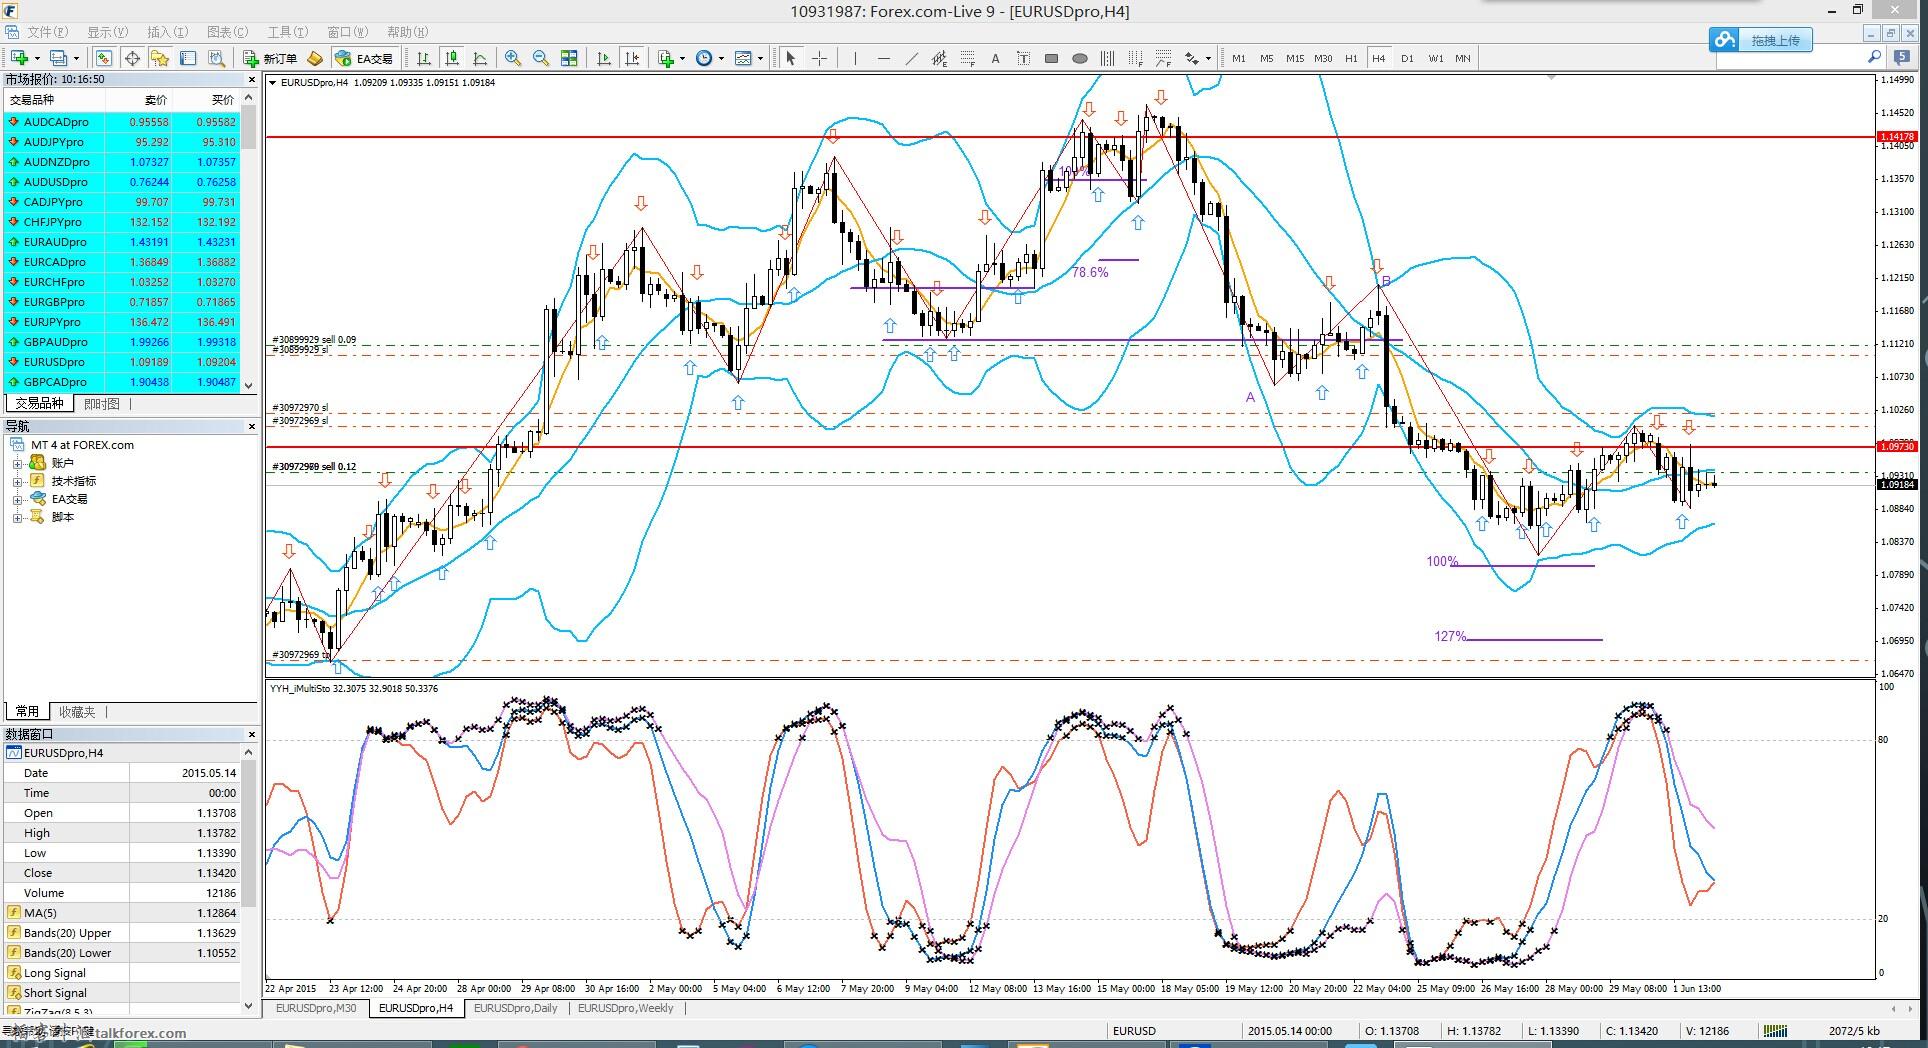The width and height of the screenshot is (1928, 1048).
Task: Expand the 账户 tree node
Action: point(17,463)
